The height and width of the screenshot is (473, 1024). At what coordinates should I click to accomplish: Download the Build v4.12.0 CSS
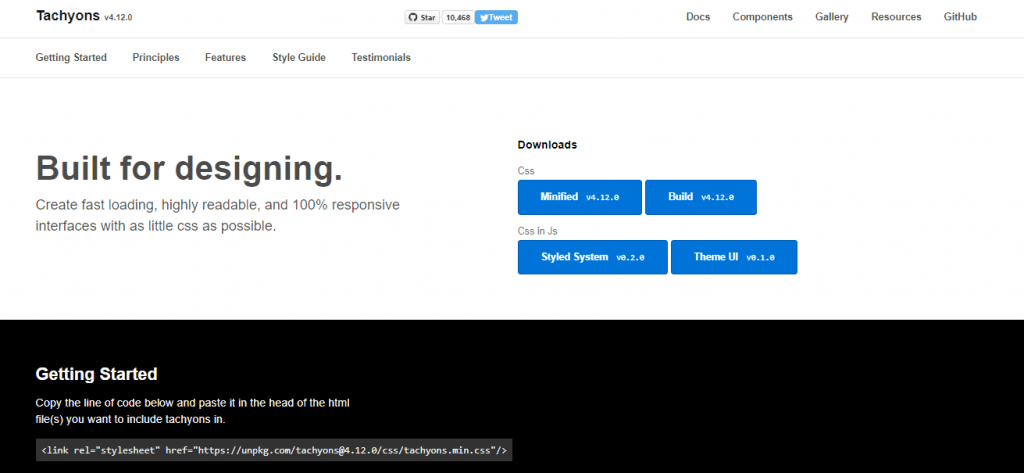click(x=700, y=197)
